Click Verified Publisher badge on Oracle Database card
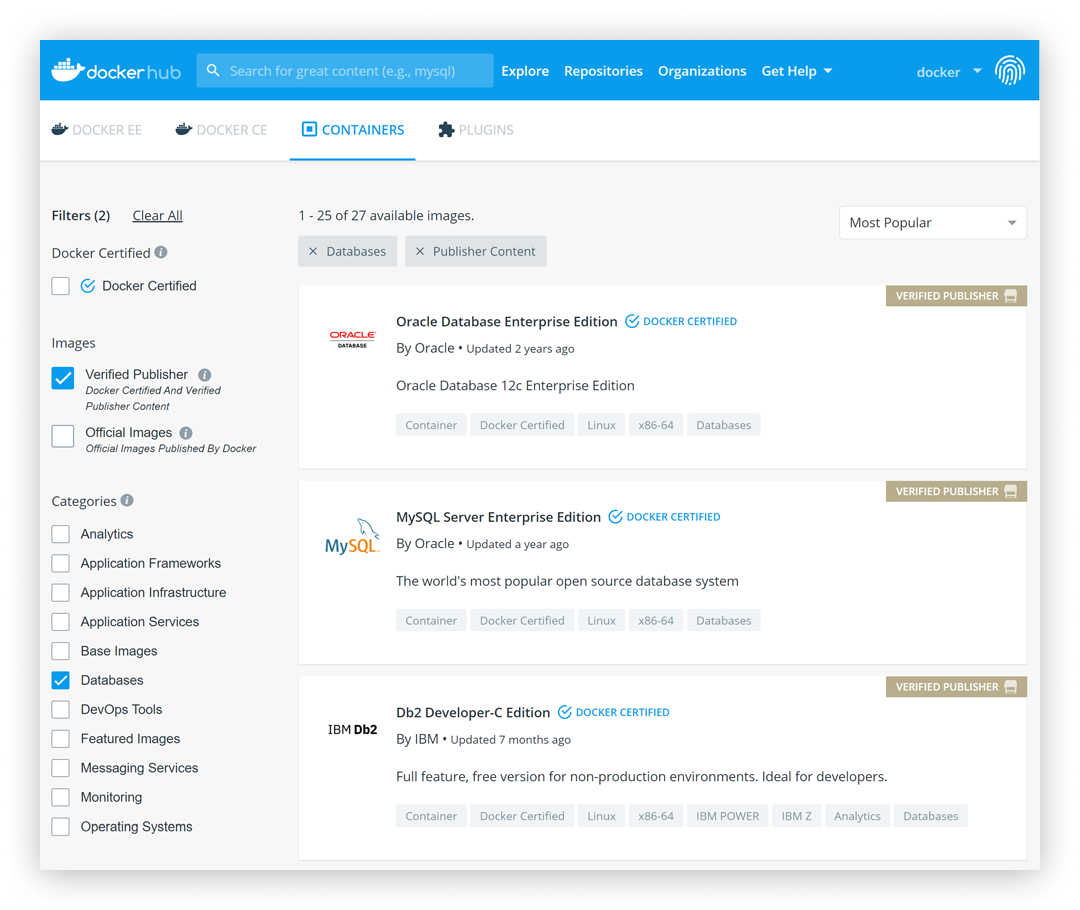This screenshot has width=1080, height=910. [x=956, y=296]
